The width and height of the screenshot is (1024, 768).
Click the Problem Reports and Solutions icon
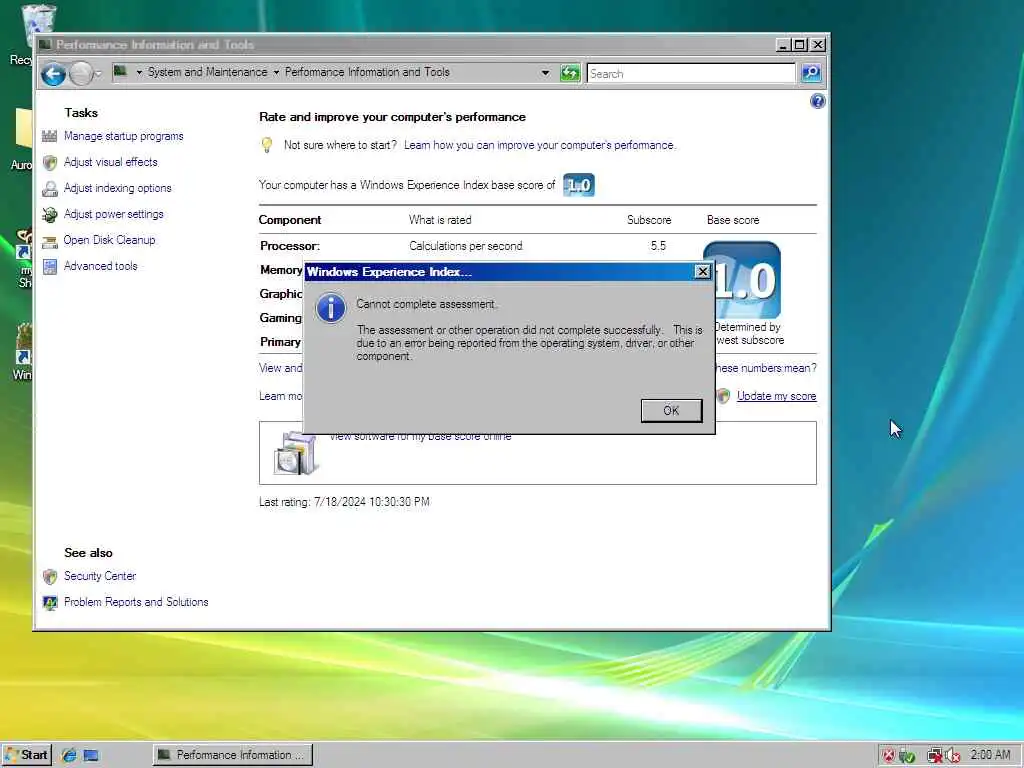50,602
